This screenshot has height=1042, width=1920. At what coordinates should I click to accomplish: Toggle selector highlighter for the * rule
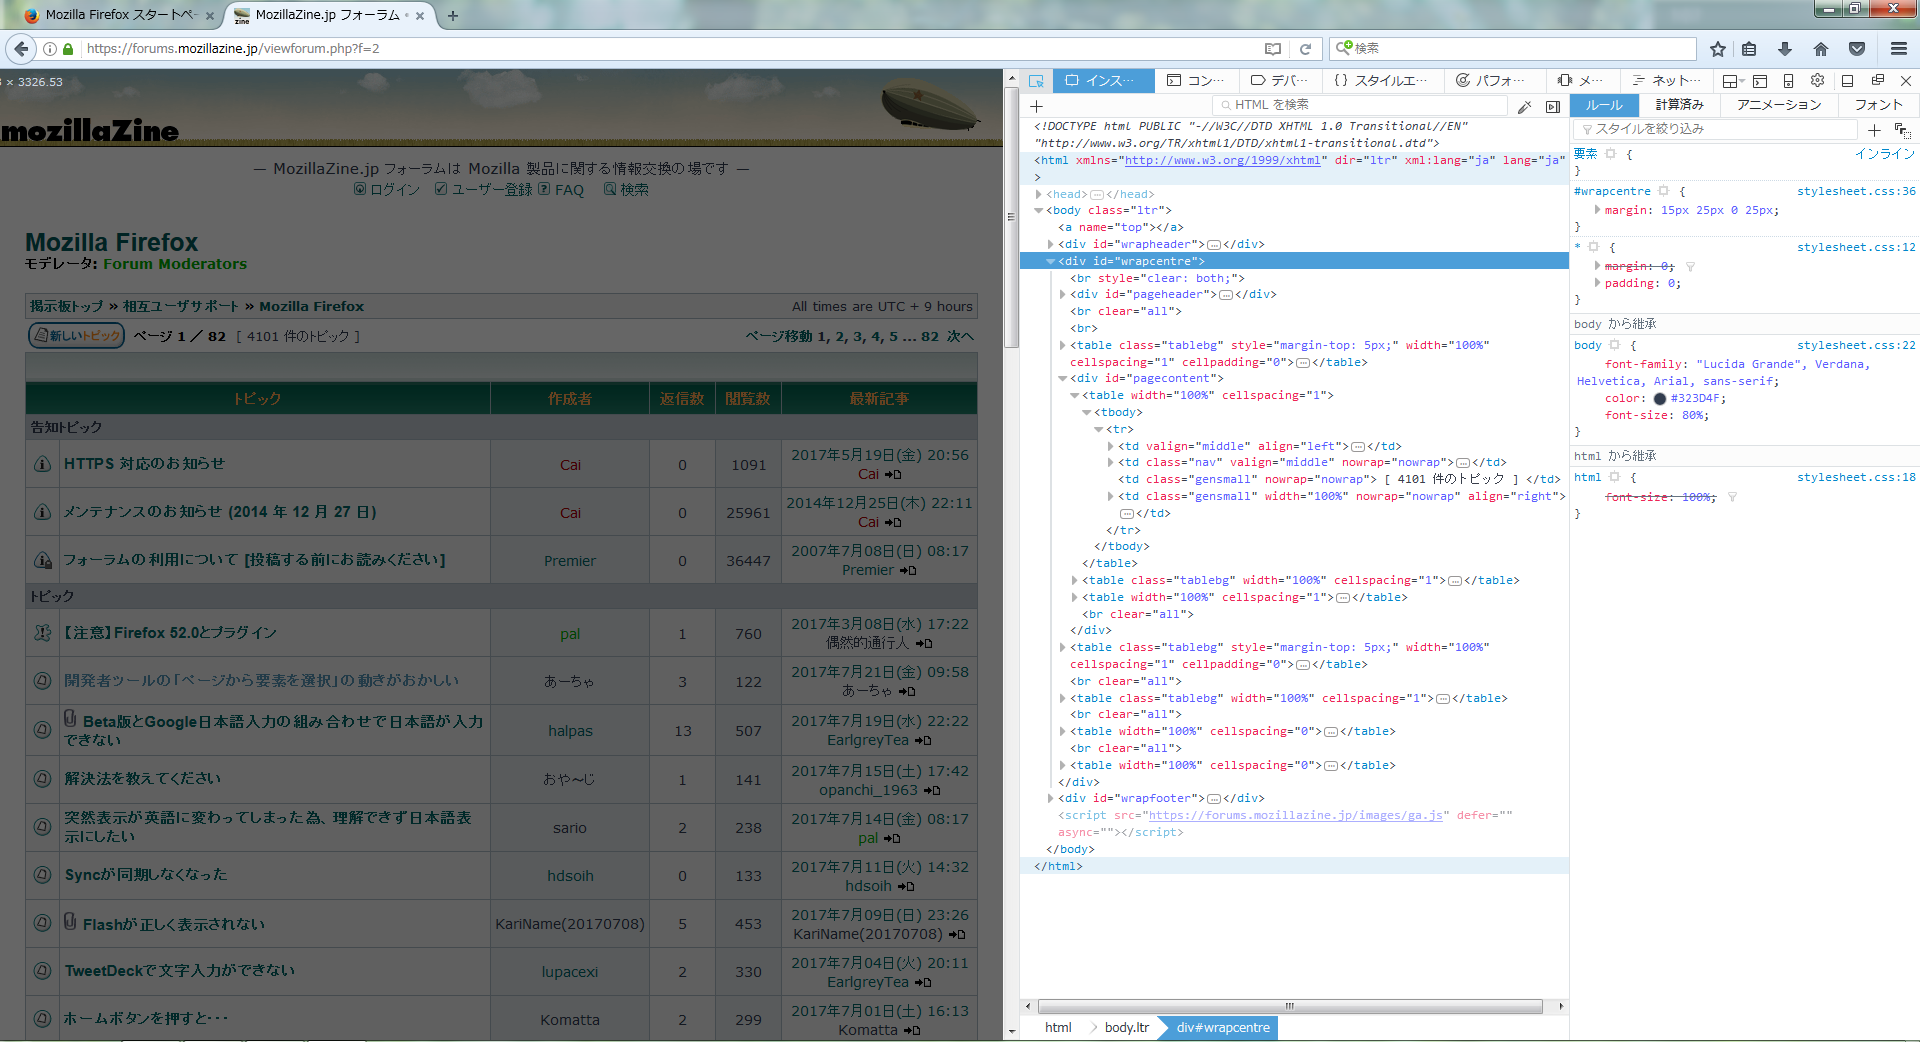(x=1594, y=247)
